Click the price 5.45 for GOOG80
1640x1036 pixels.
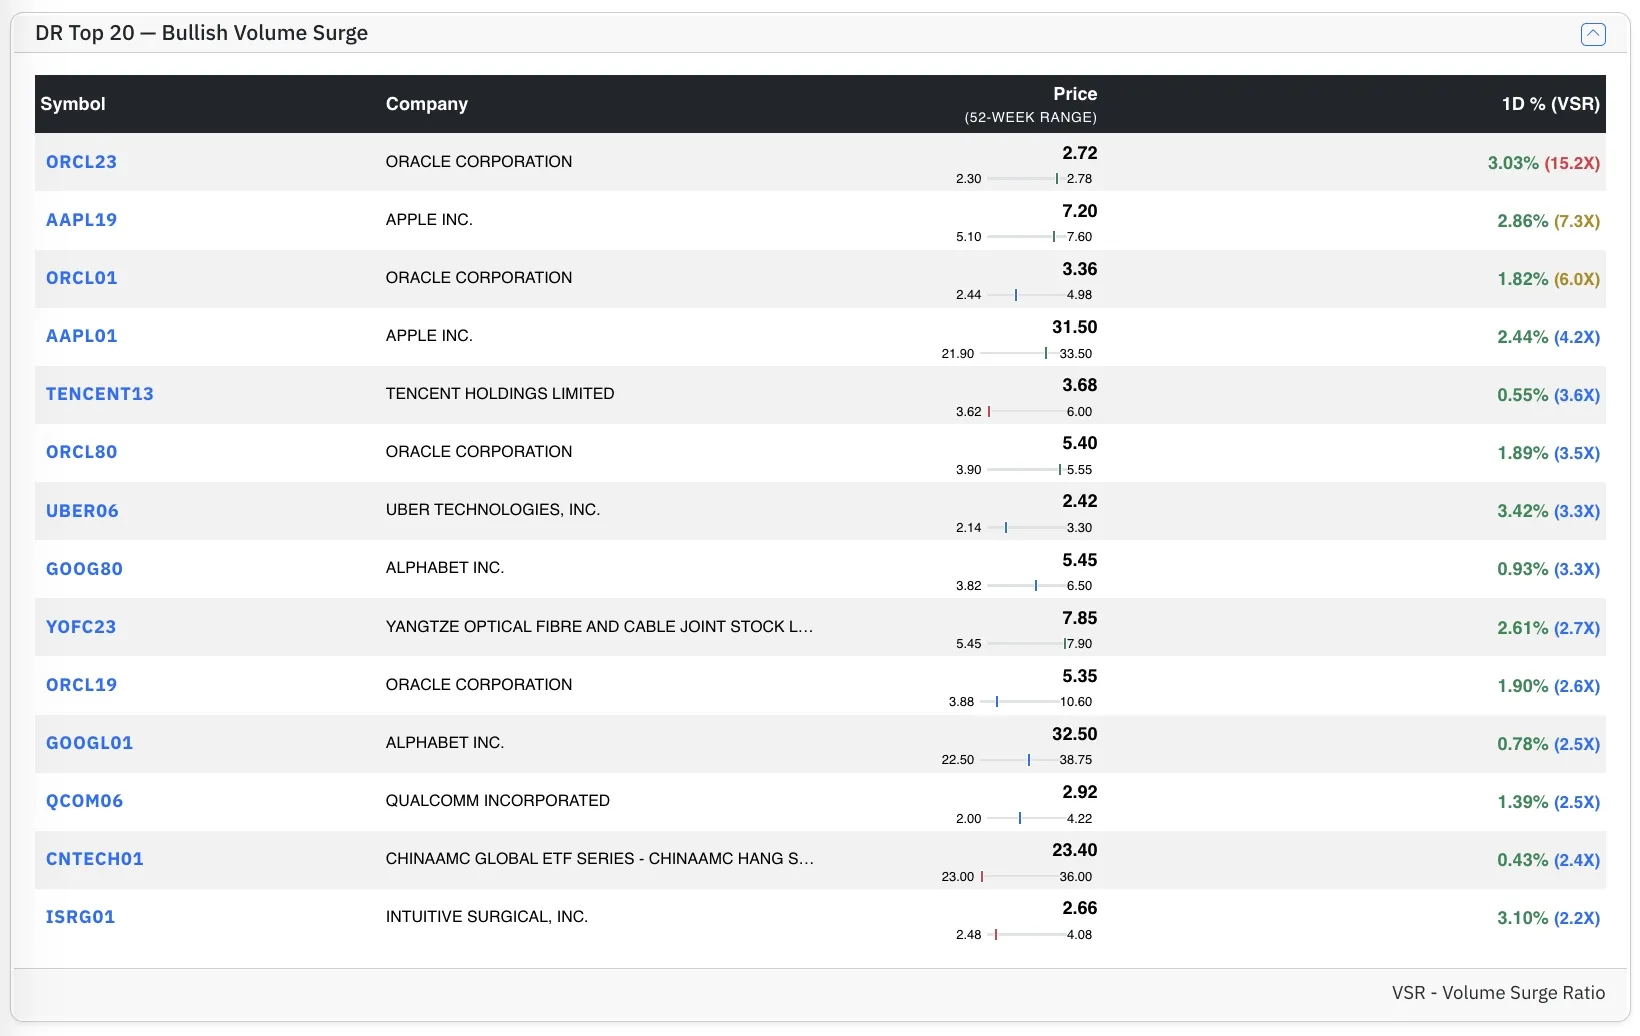[1079, 560]
